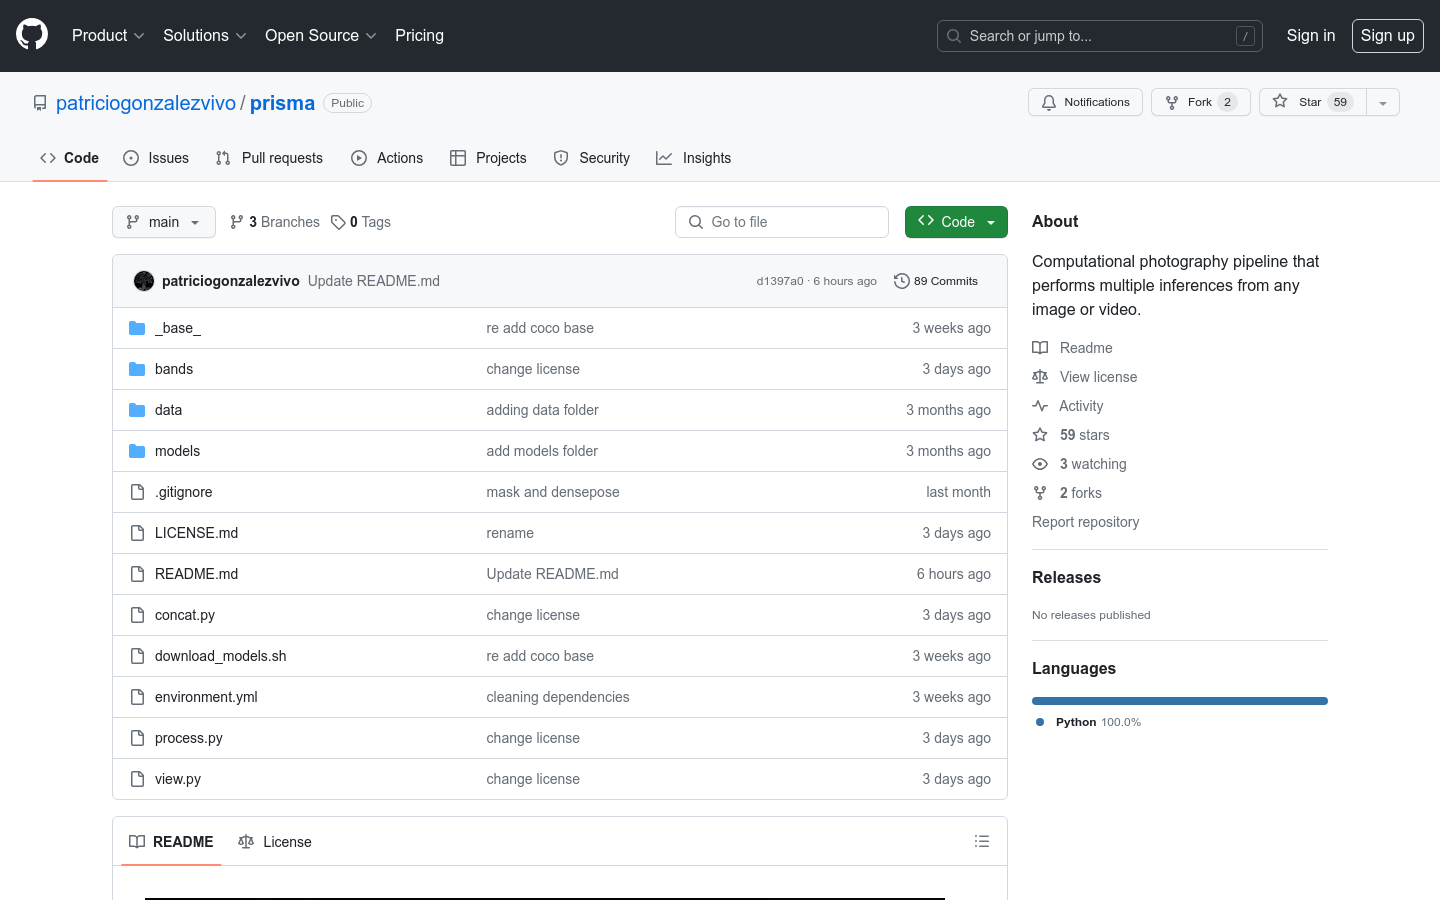Open the Pricing page
Viewport: 1440px width, 900px height.
419,35
